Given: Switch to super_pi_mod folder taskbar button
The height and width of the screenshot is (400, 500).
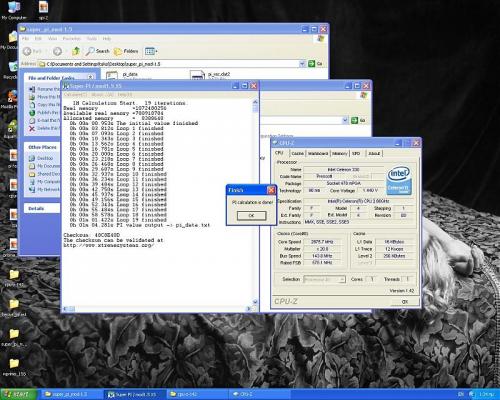Looking at the screenshot, I should click(71, 394).
